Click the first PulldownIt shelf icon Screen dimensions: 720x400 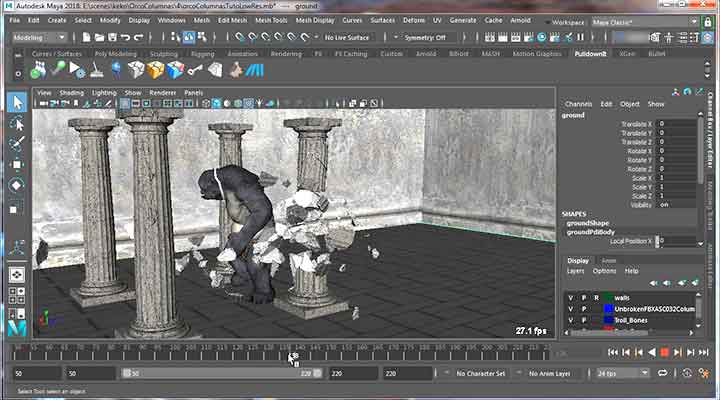pyautogui.click(x=38, y=70)
